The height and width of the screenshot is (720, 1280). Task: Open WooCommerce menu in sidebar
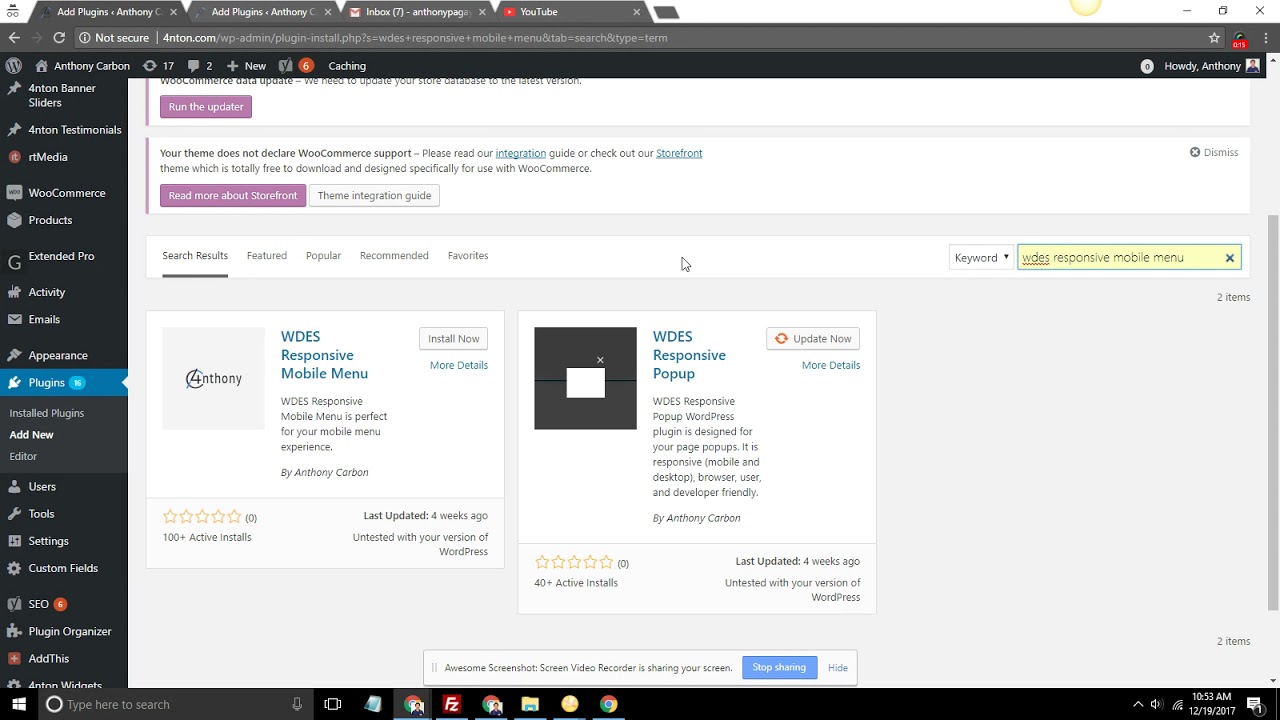(64, 193)
